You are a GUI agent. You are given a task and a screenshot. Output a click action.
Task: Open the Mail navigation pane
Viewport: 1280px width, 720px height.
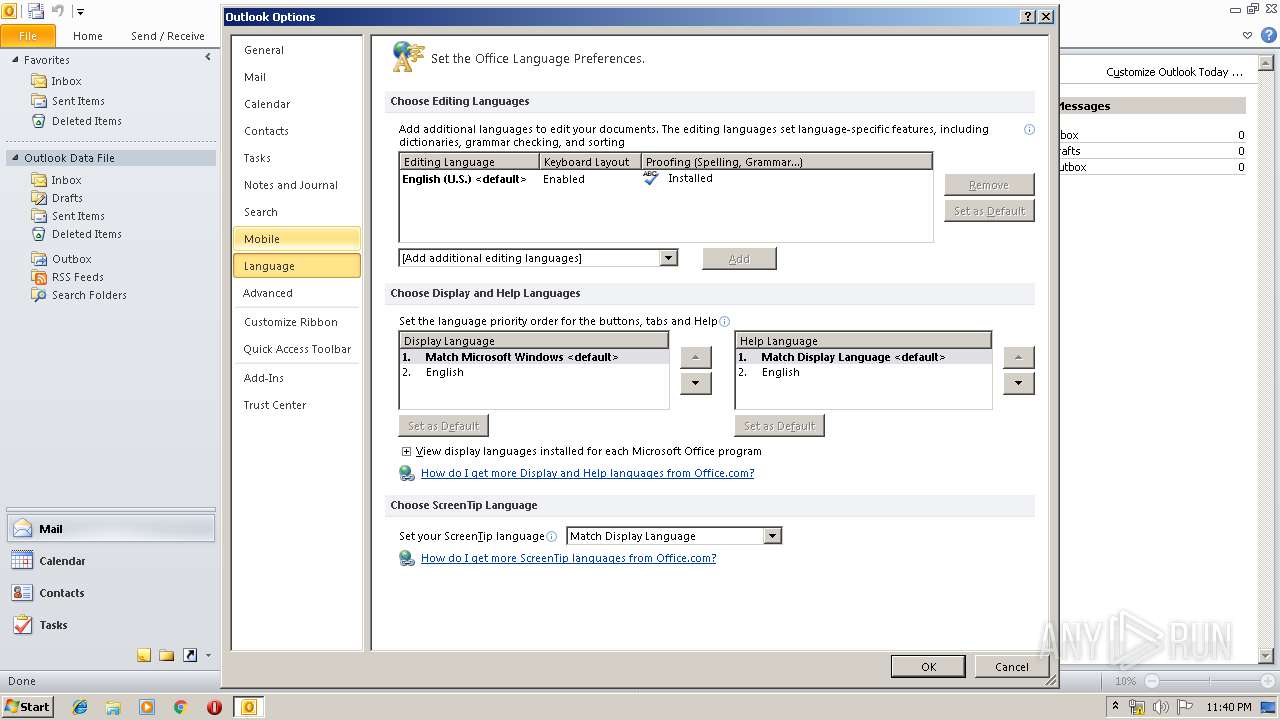coord(110,529)
